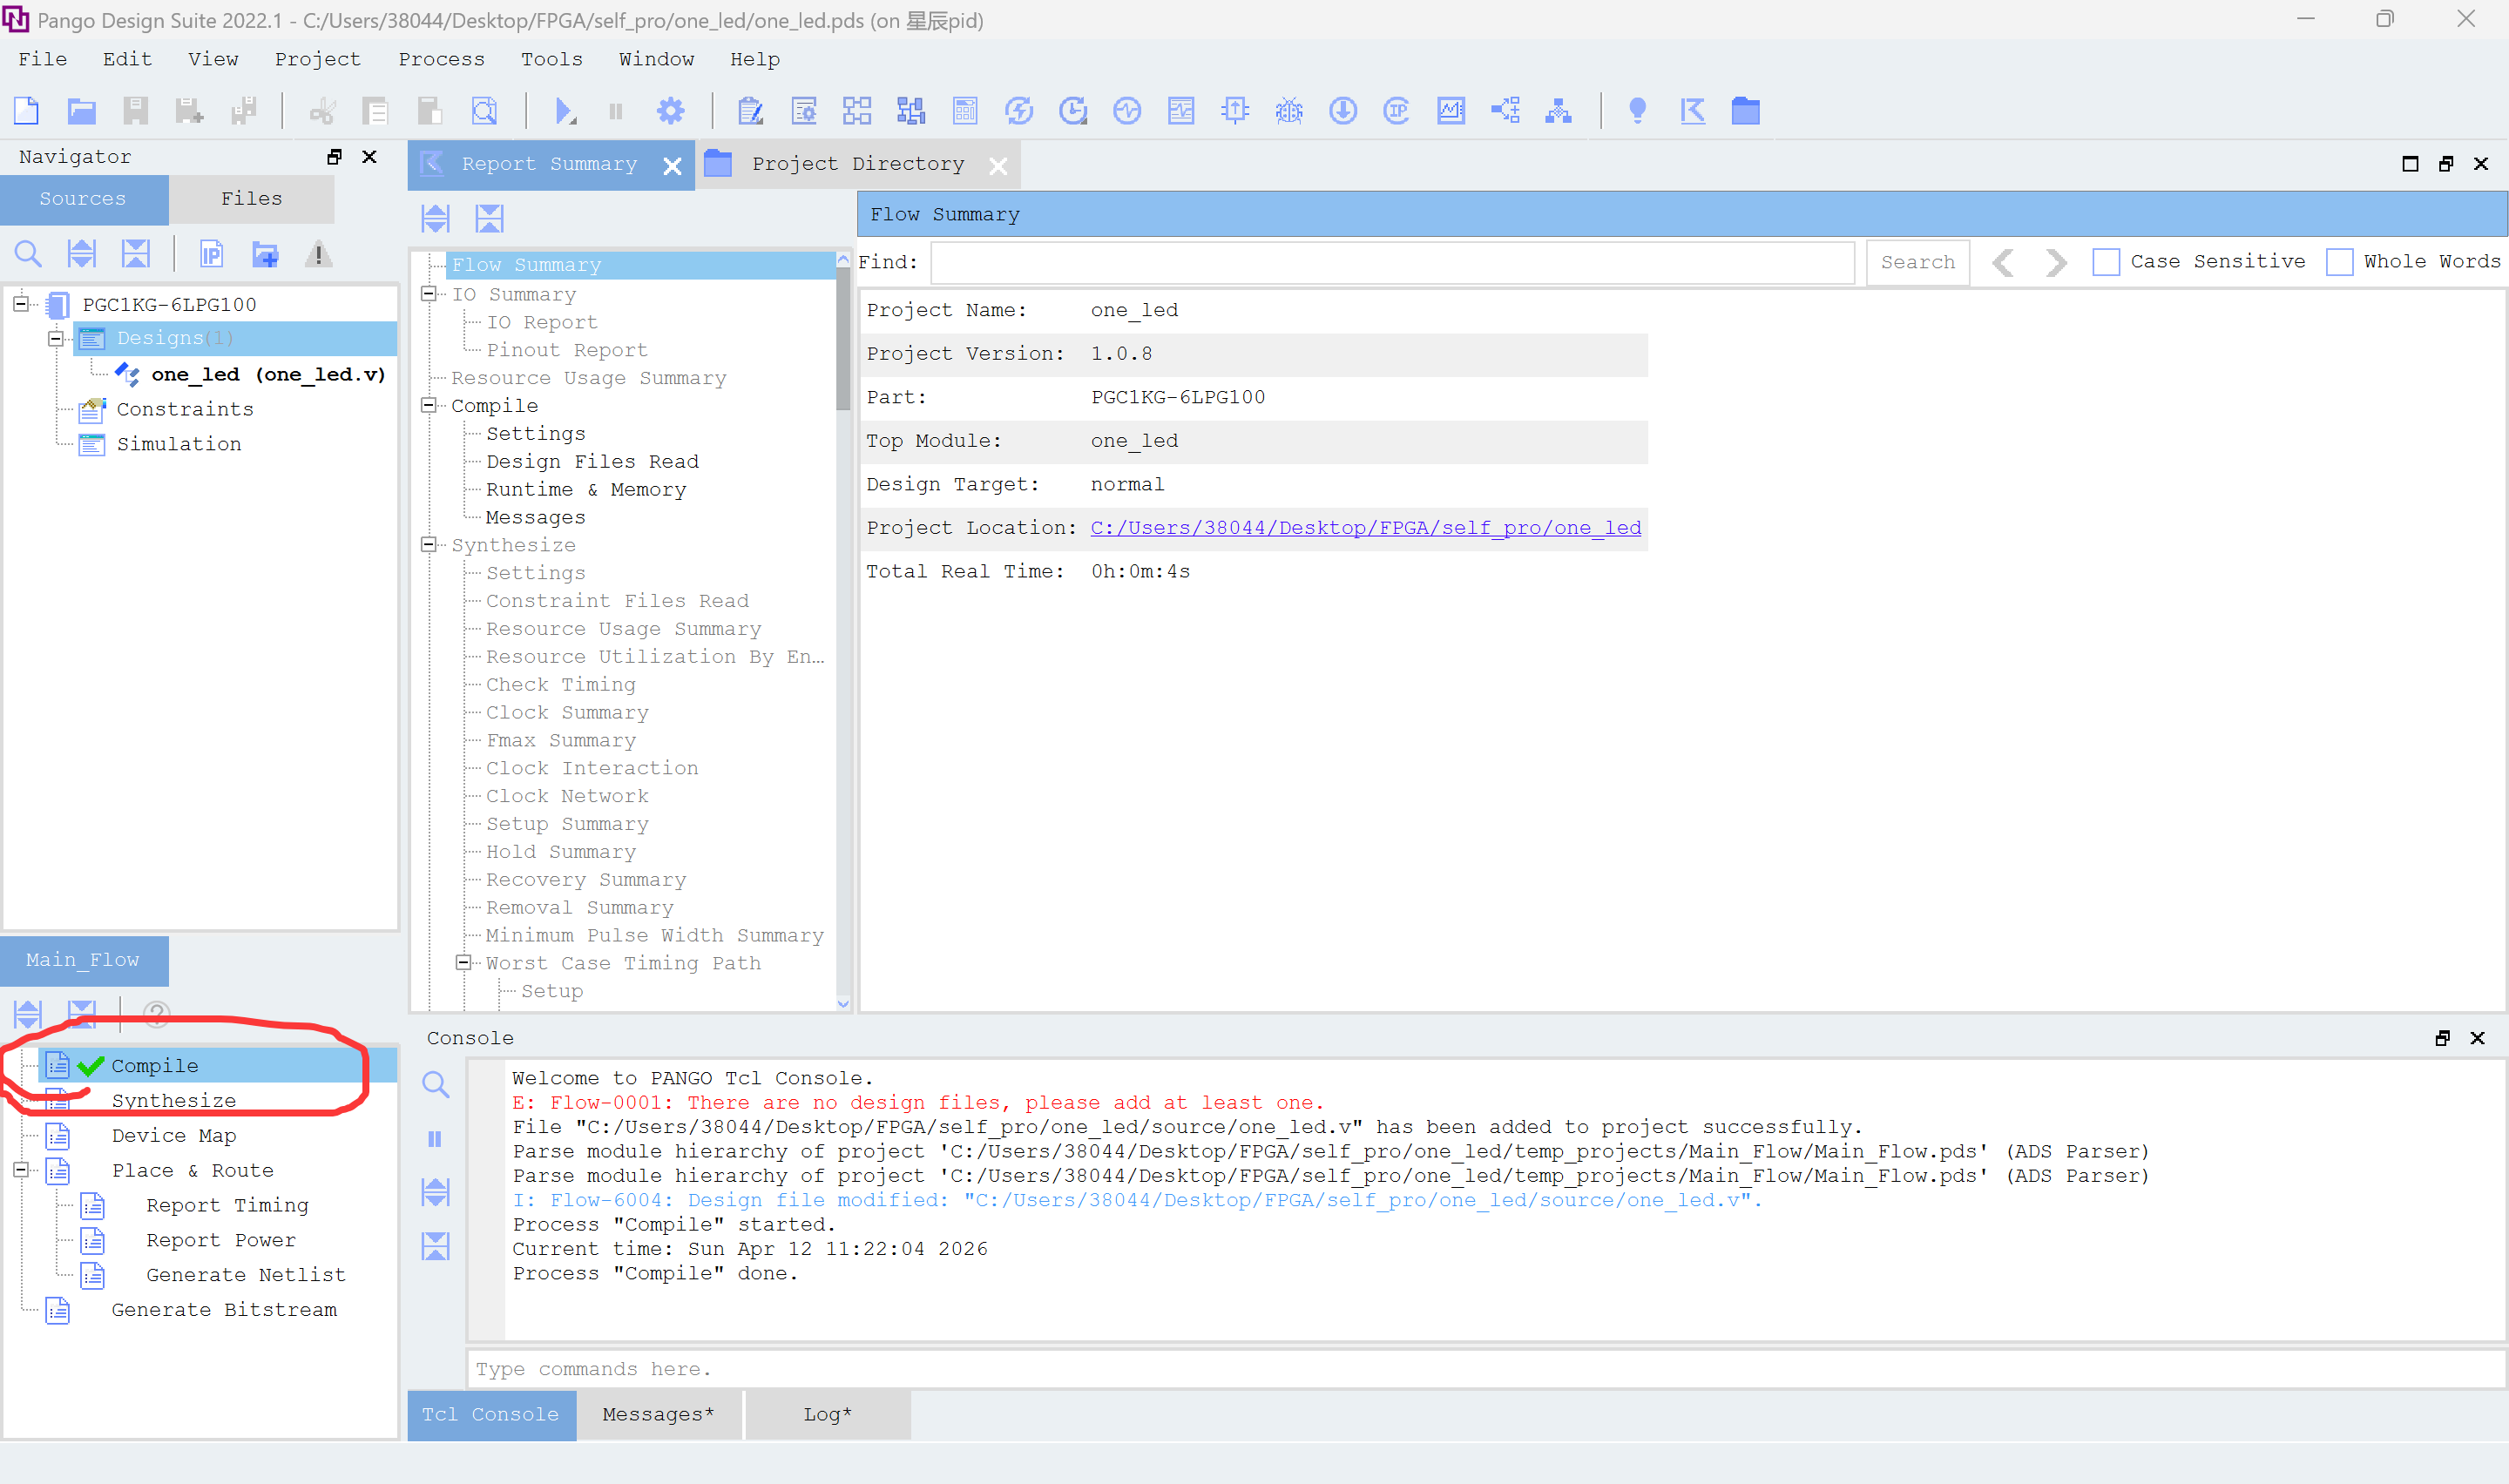2509x1484 pixels.
Task: Check the Whole Words checkbox
Action: 2339,262
